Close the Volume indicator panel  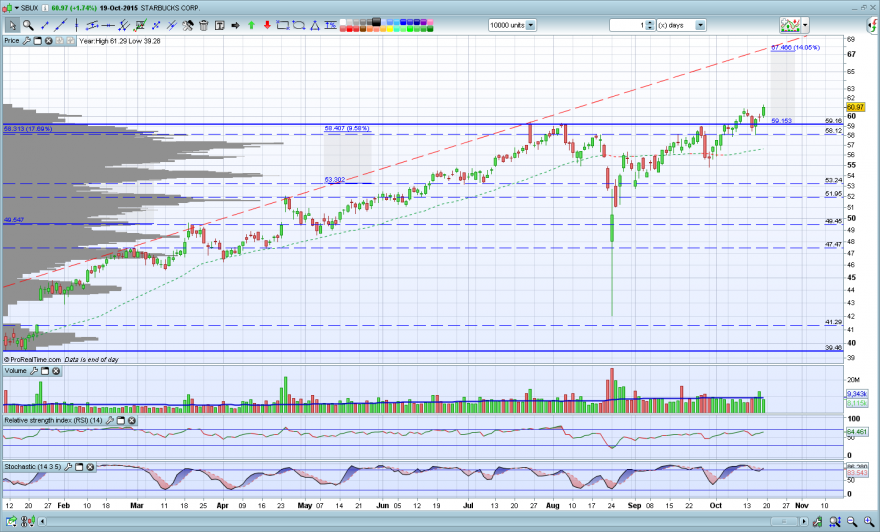[56, 371]
